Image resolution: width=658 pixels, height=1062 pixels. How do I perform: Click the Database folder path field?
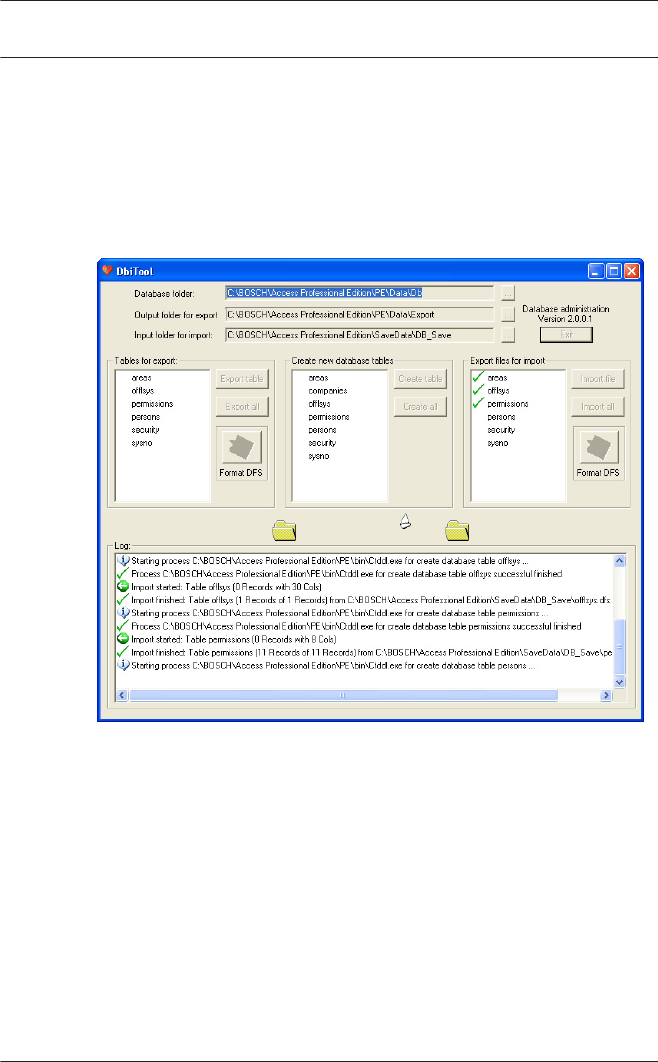359,293
